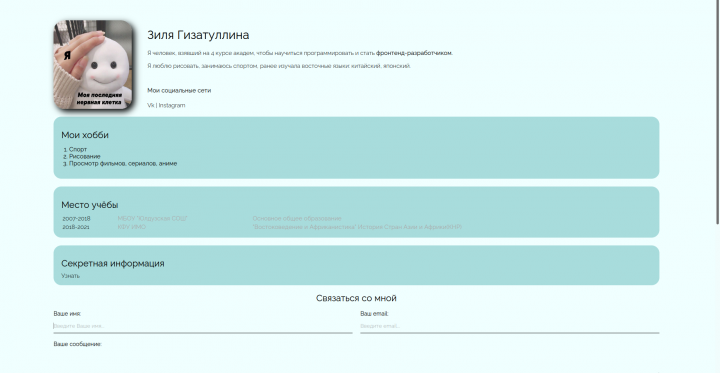Click the Ваше имя label
Screen dimensions: 720x373
pyautogui.click(x=67, y=314)
